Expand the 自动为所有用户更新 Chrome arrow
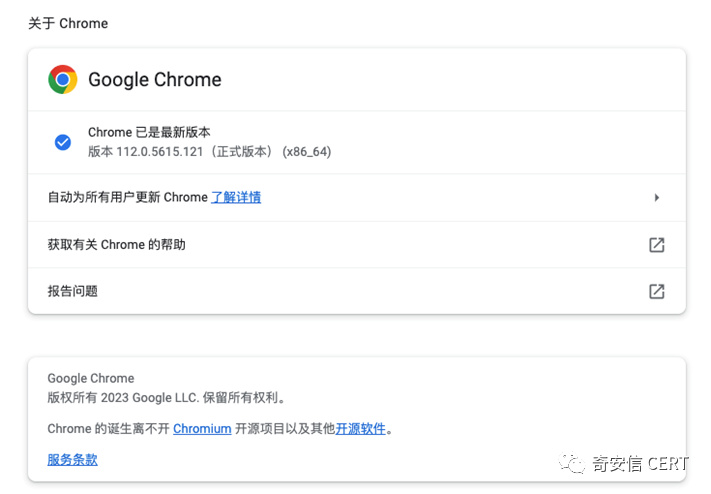This screenshot has height=494, width=711. (x=657, y=197)
